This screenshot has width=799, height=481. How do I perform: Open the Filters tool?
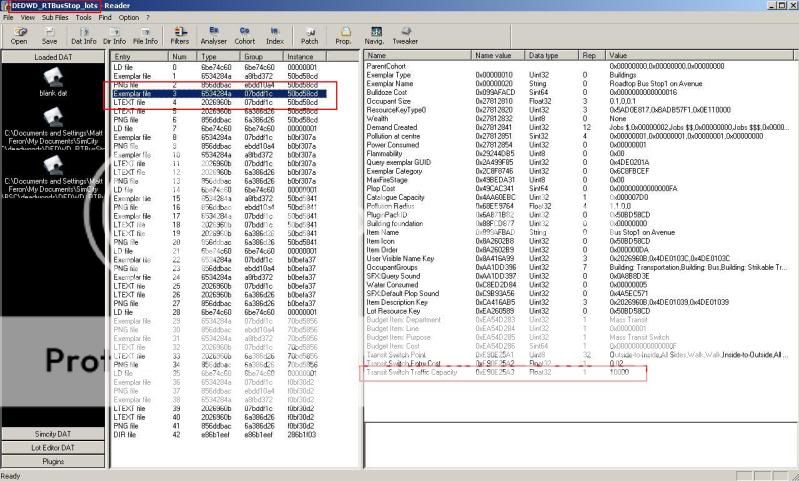point(180,34)
